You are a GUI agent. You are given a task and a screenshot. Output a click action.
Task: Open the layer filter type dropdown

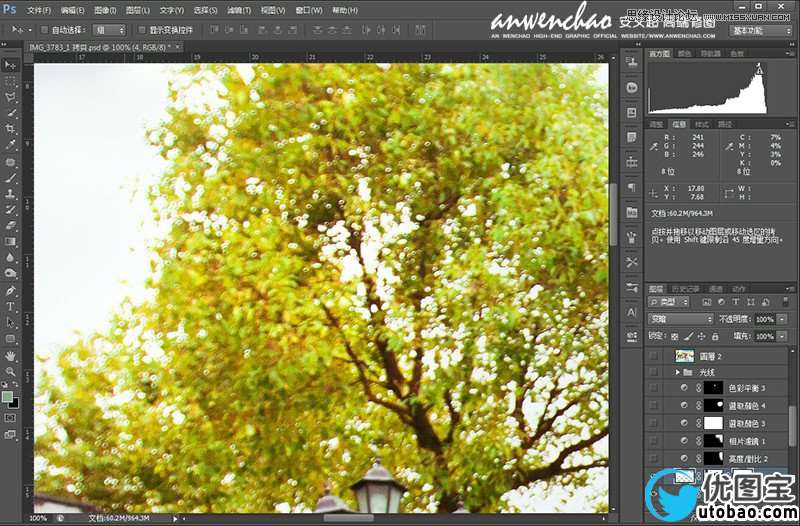[669, 302]
